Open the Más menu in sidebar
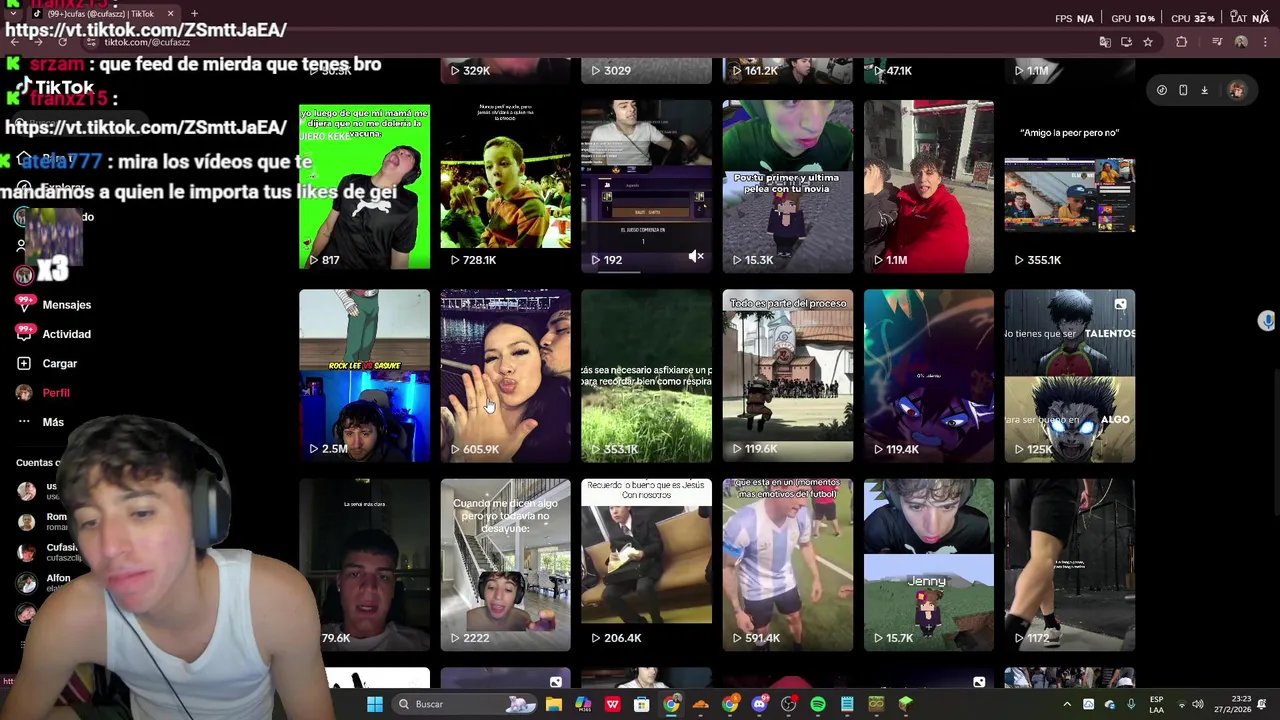 53,422
